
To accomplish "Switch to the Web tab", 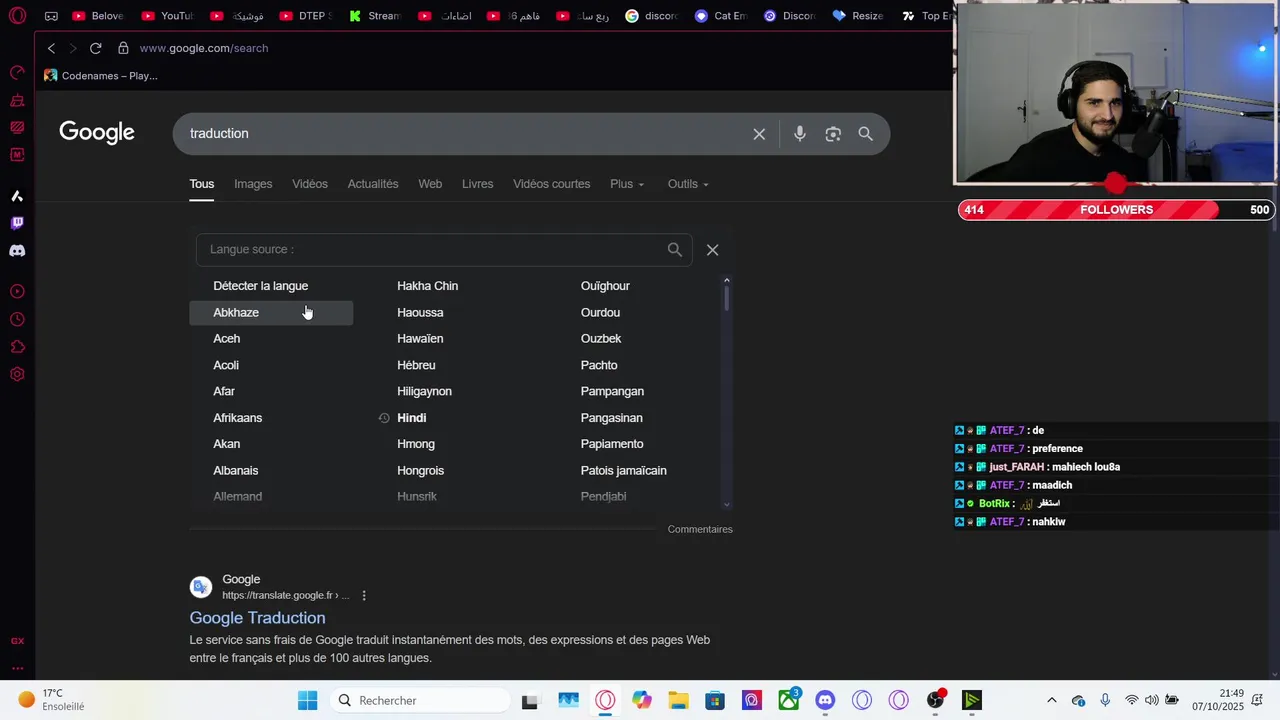I will [430, 184].
